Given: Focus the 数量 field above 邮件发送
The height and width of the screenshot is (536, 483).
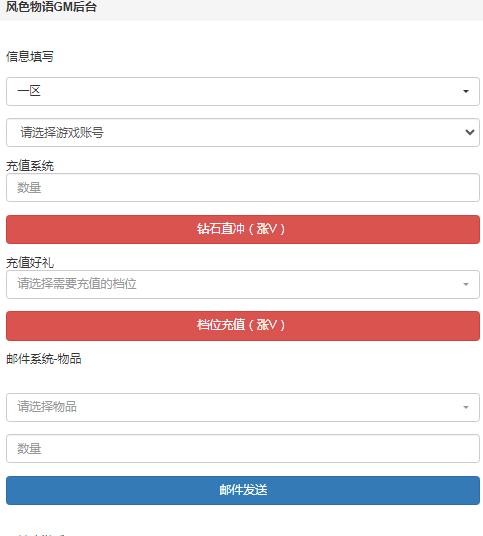Looking at the screenshot, I should point(243,448).
